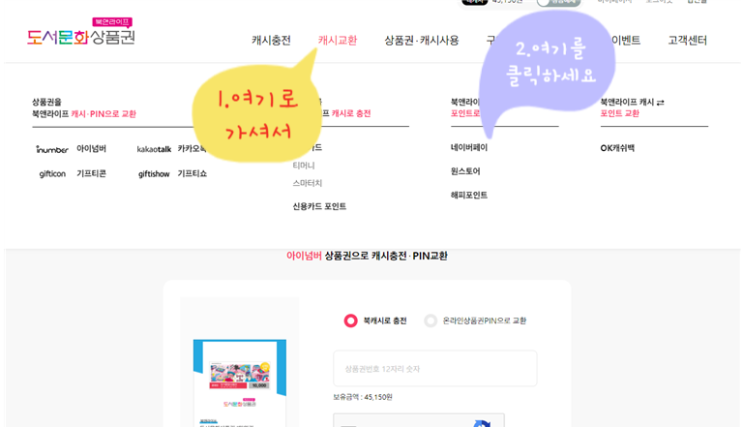
Task: Click the 북앤라이프 pink badge above logo
Action: (x=112, y=22)
